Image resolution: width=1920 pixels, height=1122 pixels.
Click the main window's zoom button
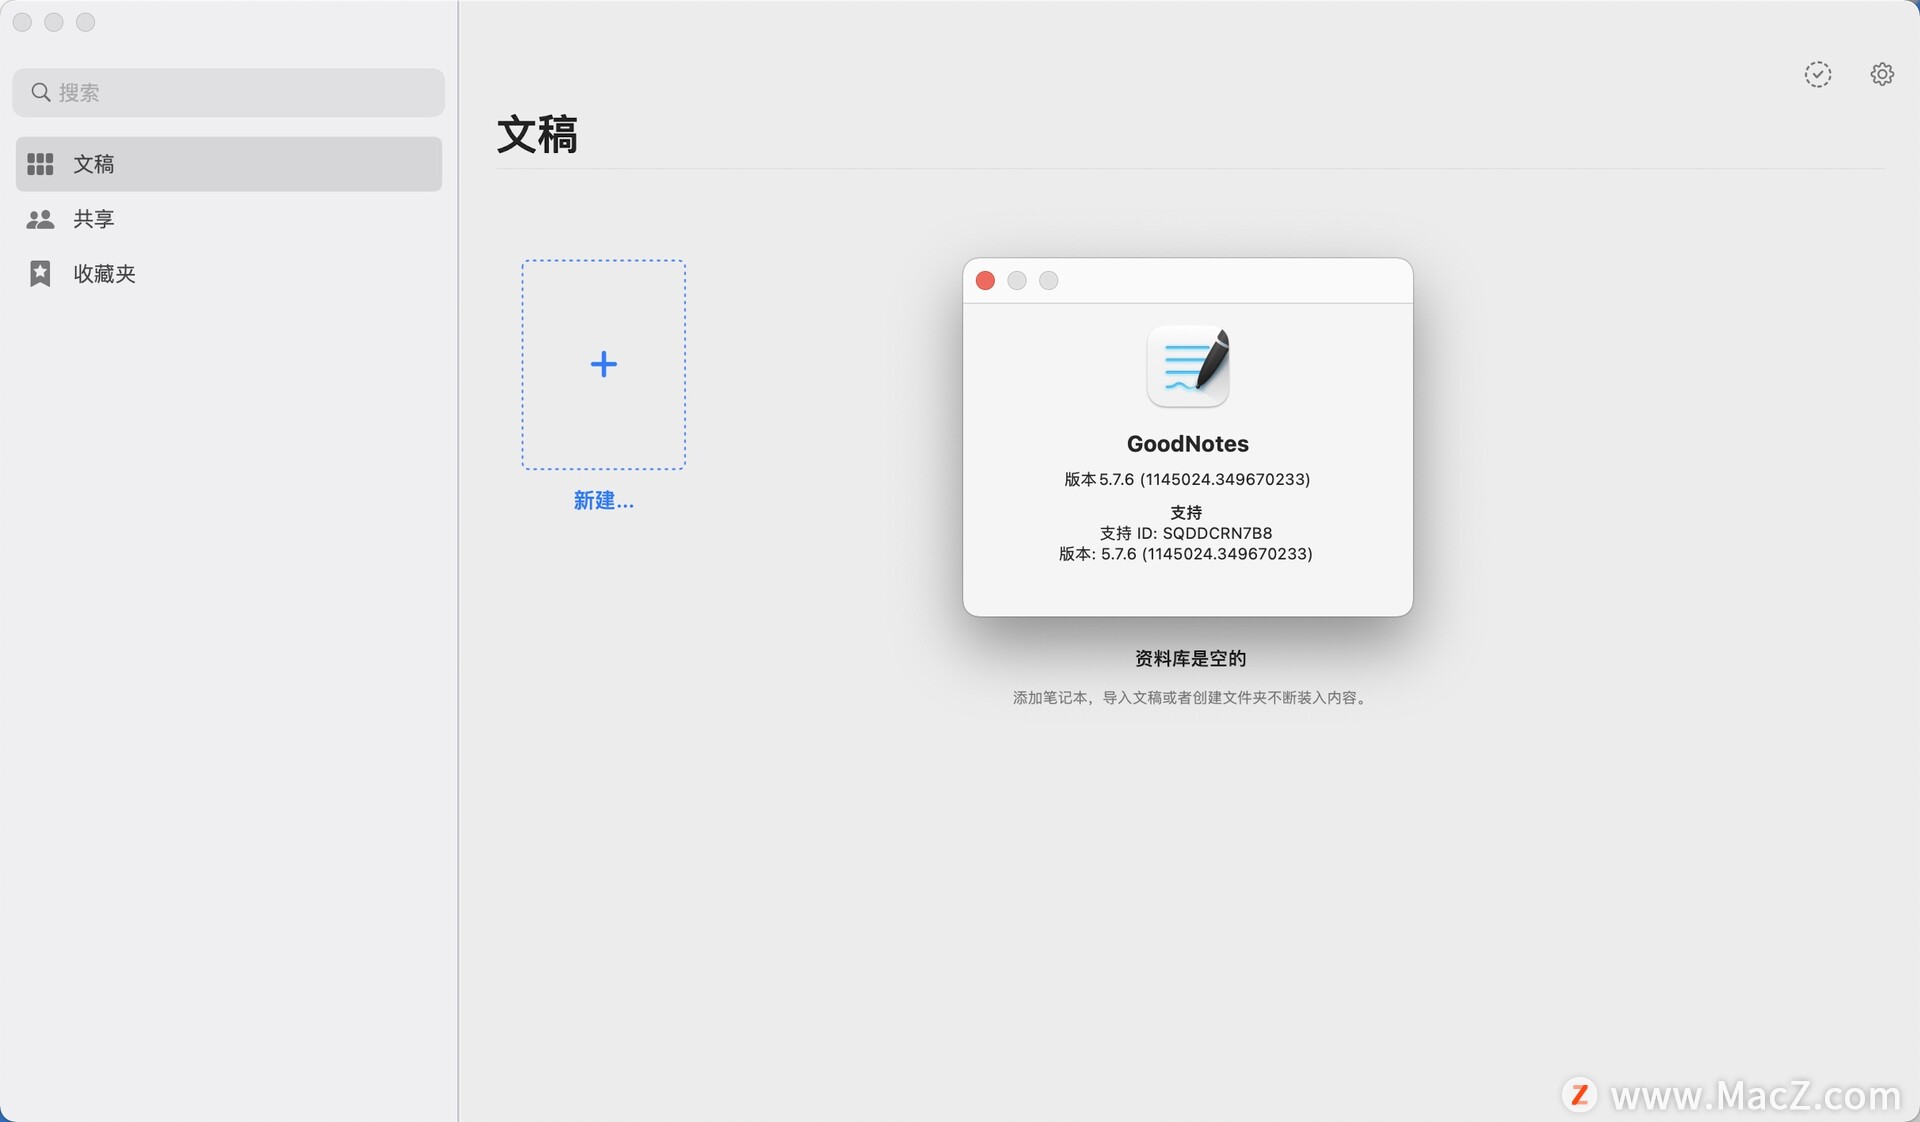86,22
